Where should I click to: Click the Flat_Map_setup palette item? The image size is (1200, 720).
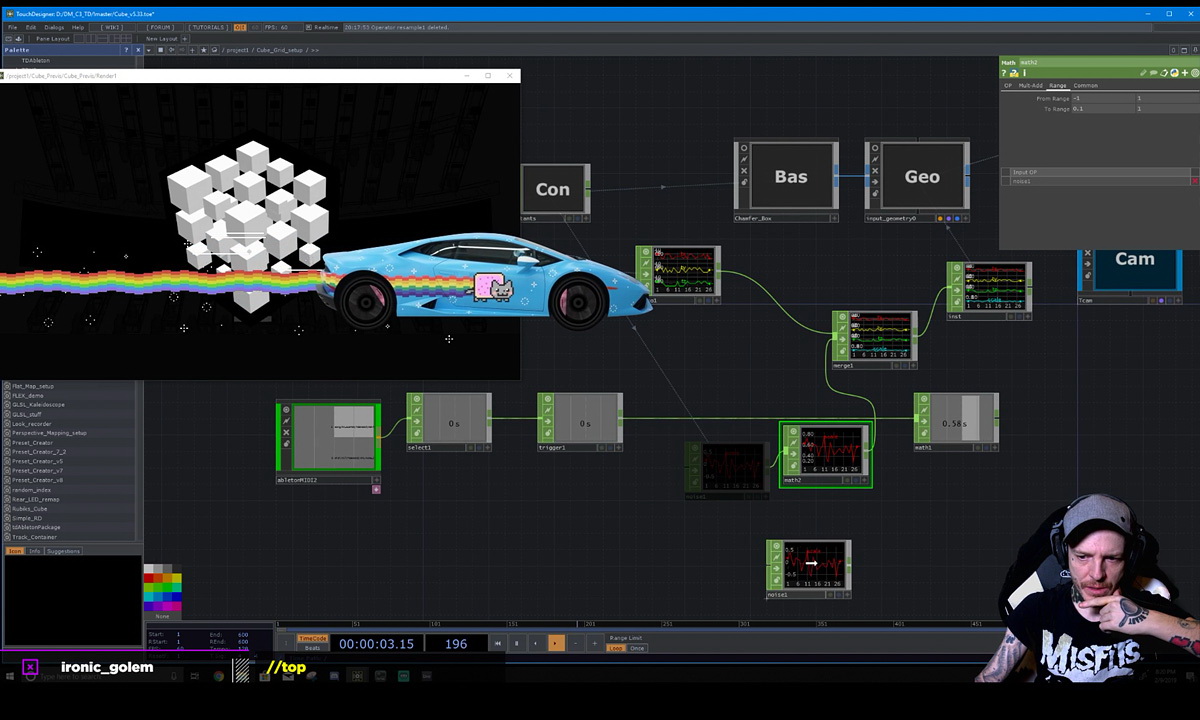[33, 386]
